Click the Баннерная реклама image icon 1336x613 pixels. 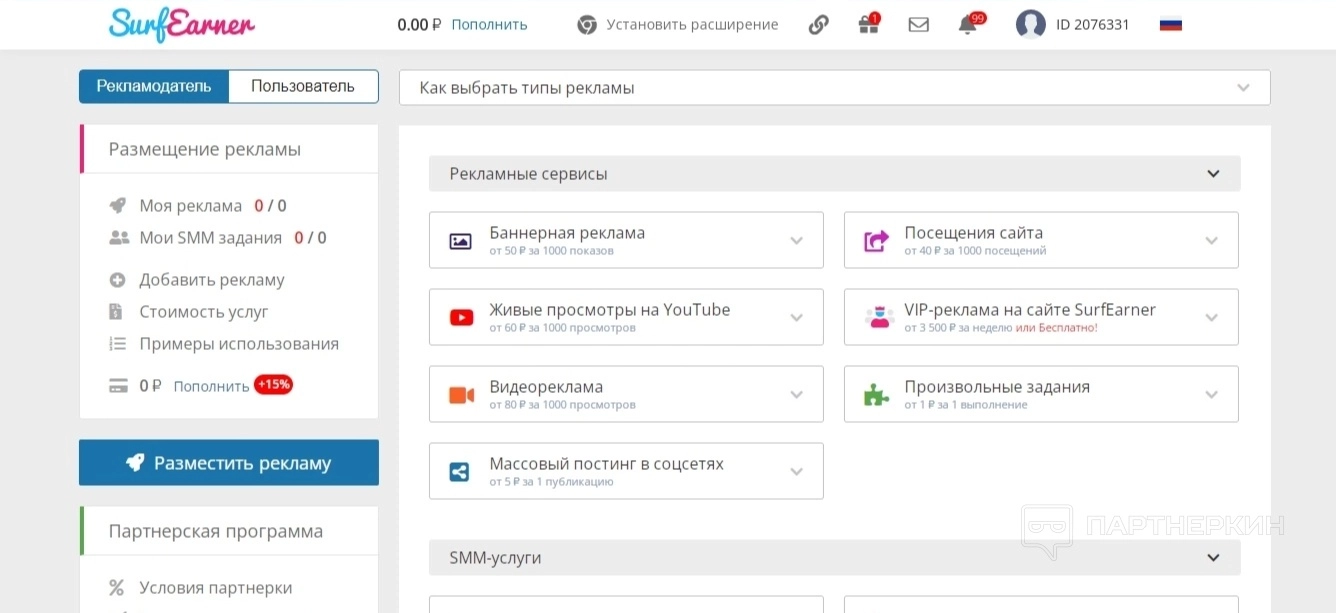click(460, 241)
